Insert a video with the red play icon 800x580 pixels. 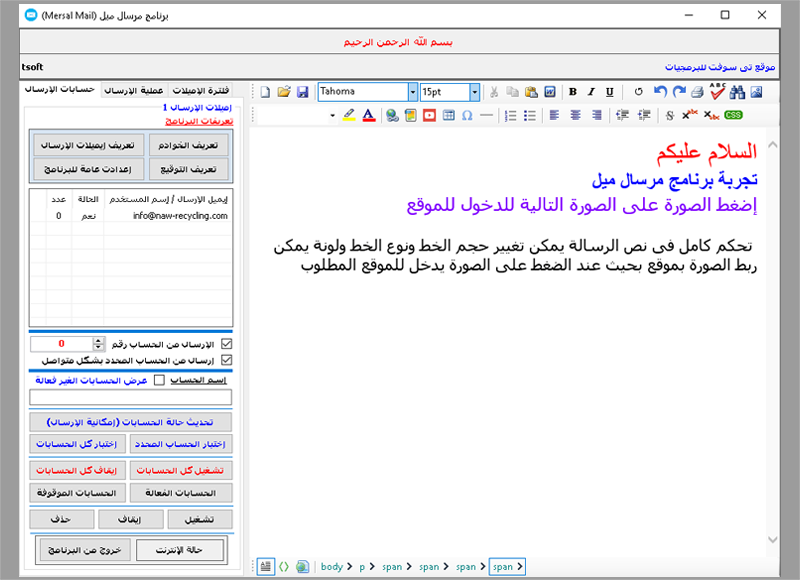click(430, 115)
